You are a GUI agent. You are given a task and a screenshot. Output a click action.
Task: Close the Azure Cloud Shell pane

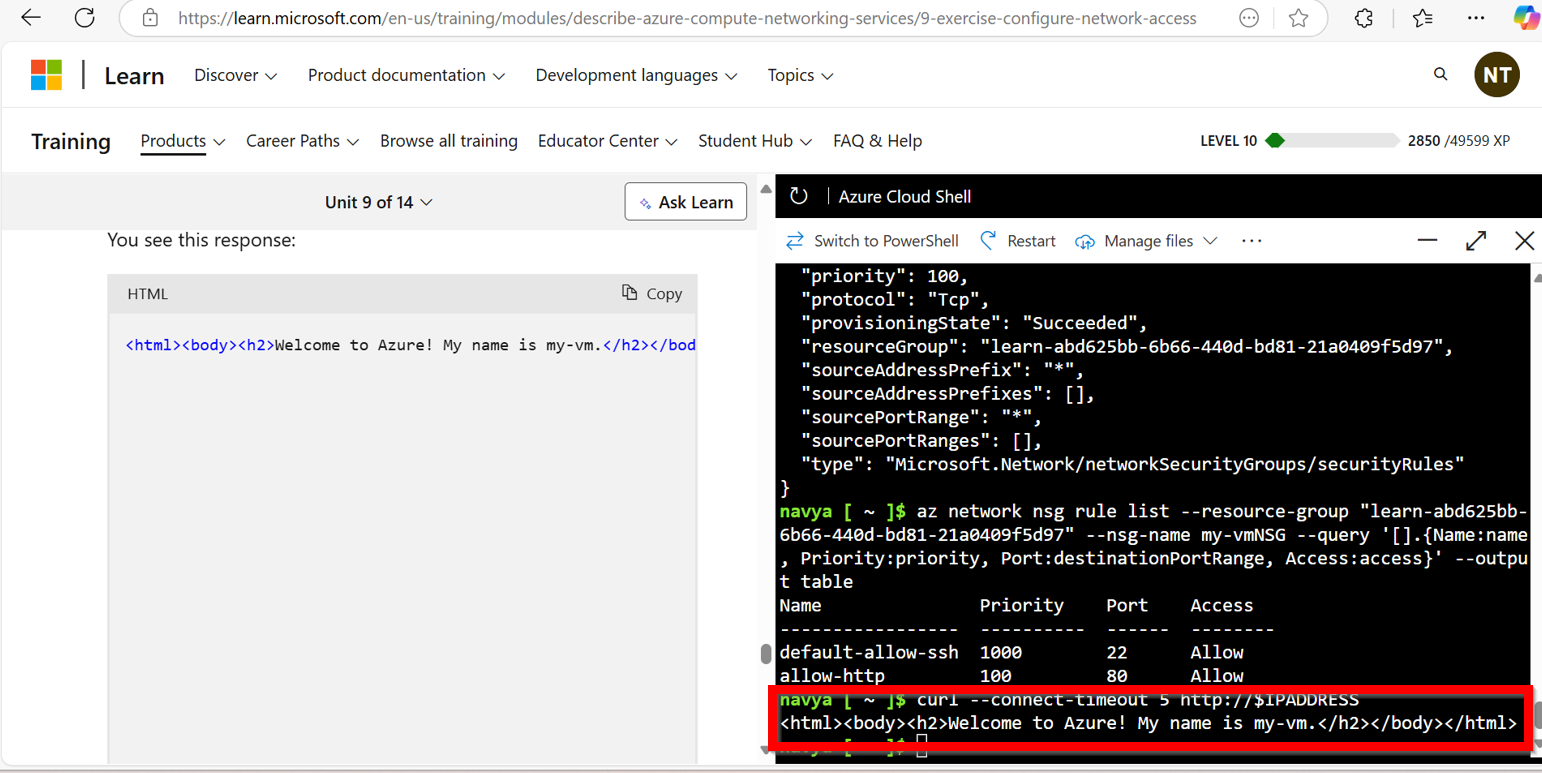point(1524,241)
